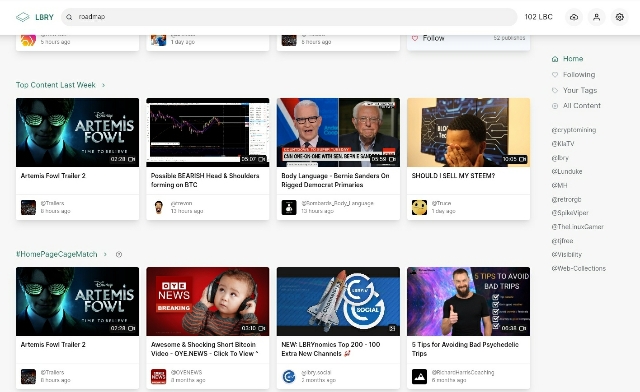This screenshot has width=640, height=392.
Task: Open @Web-Collections channel in sidebar
Action: pyautogui.click(x=579, y=268)
